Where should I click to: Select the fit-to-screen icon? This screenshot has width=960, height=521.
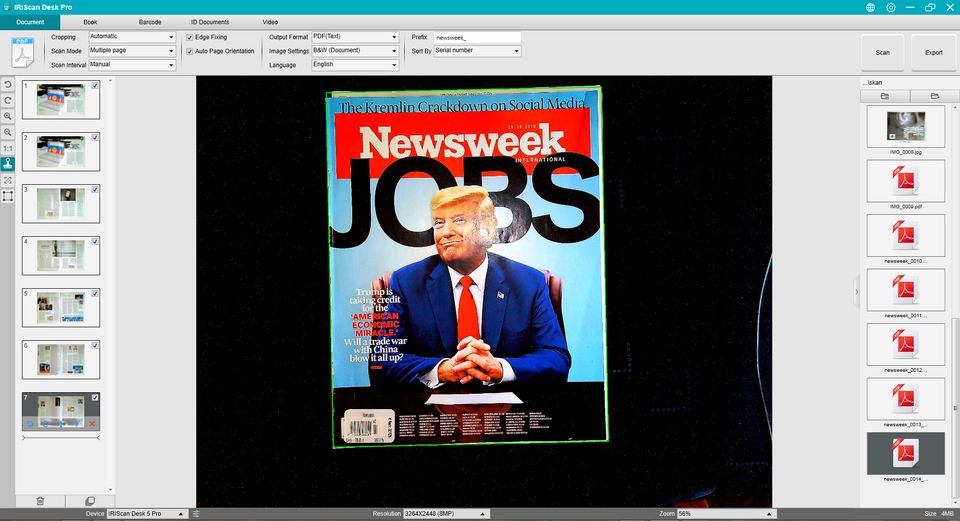pyautogui.click(x=7, y=181)
